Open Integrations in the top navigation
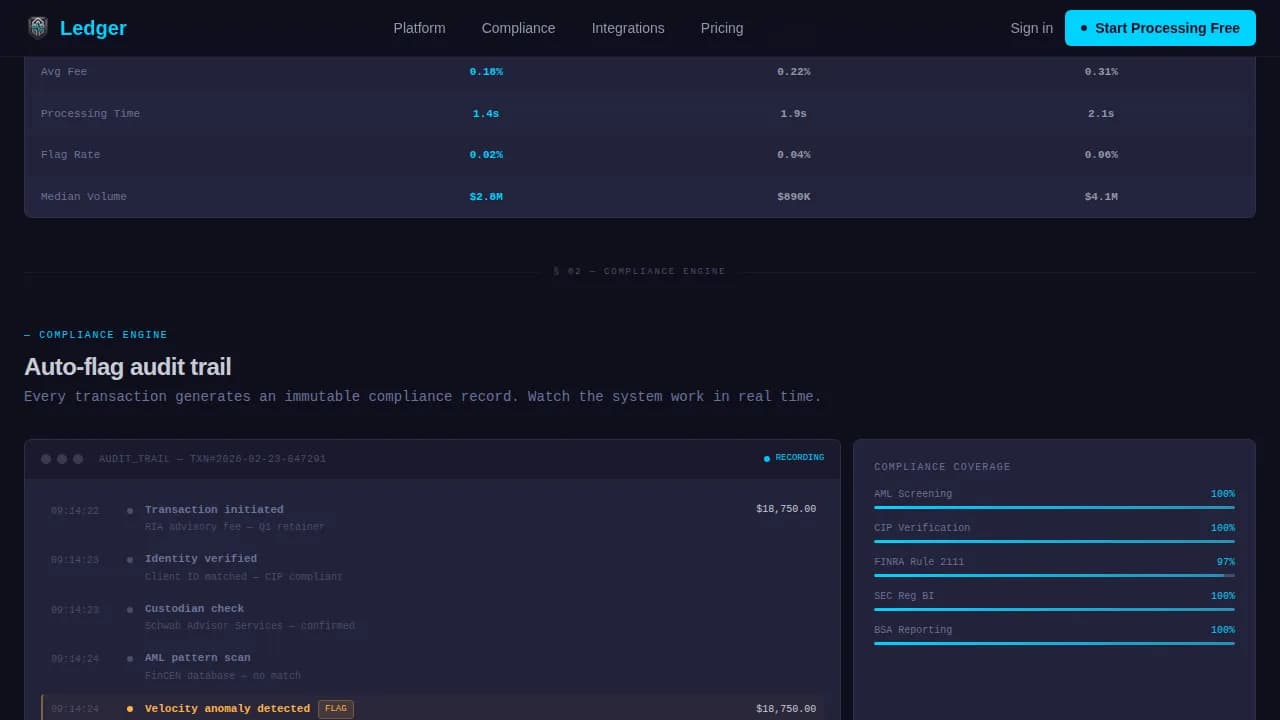This screenshot has height=720, width=1280. (628, 28)
